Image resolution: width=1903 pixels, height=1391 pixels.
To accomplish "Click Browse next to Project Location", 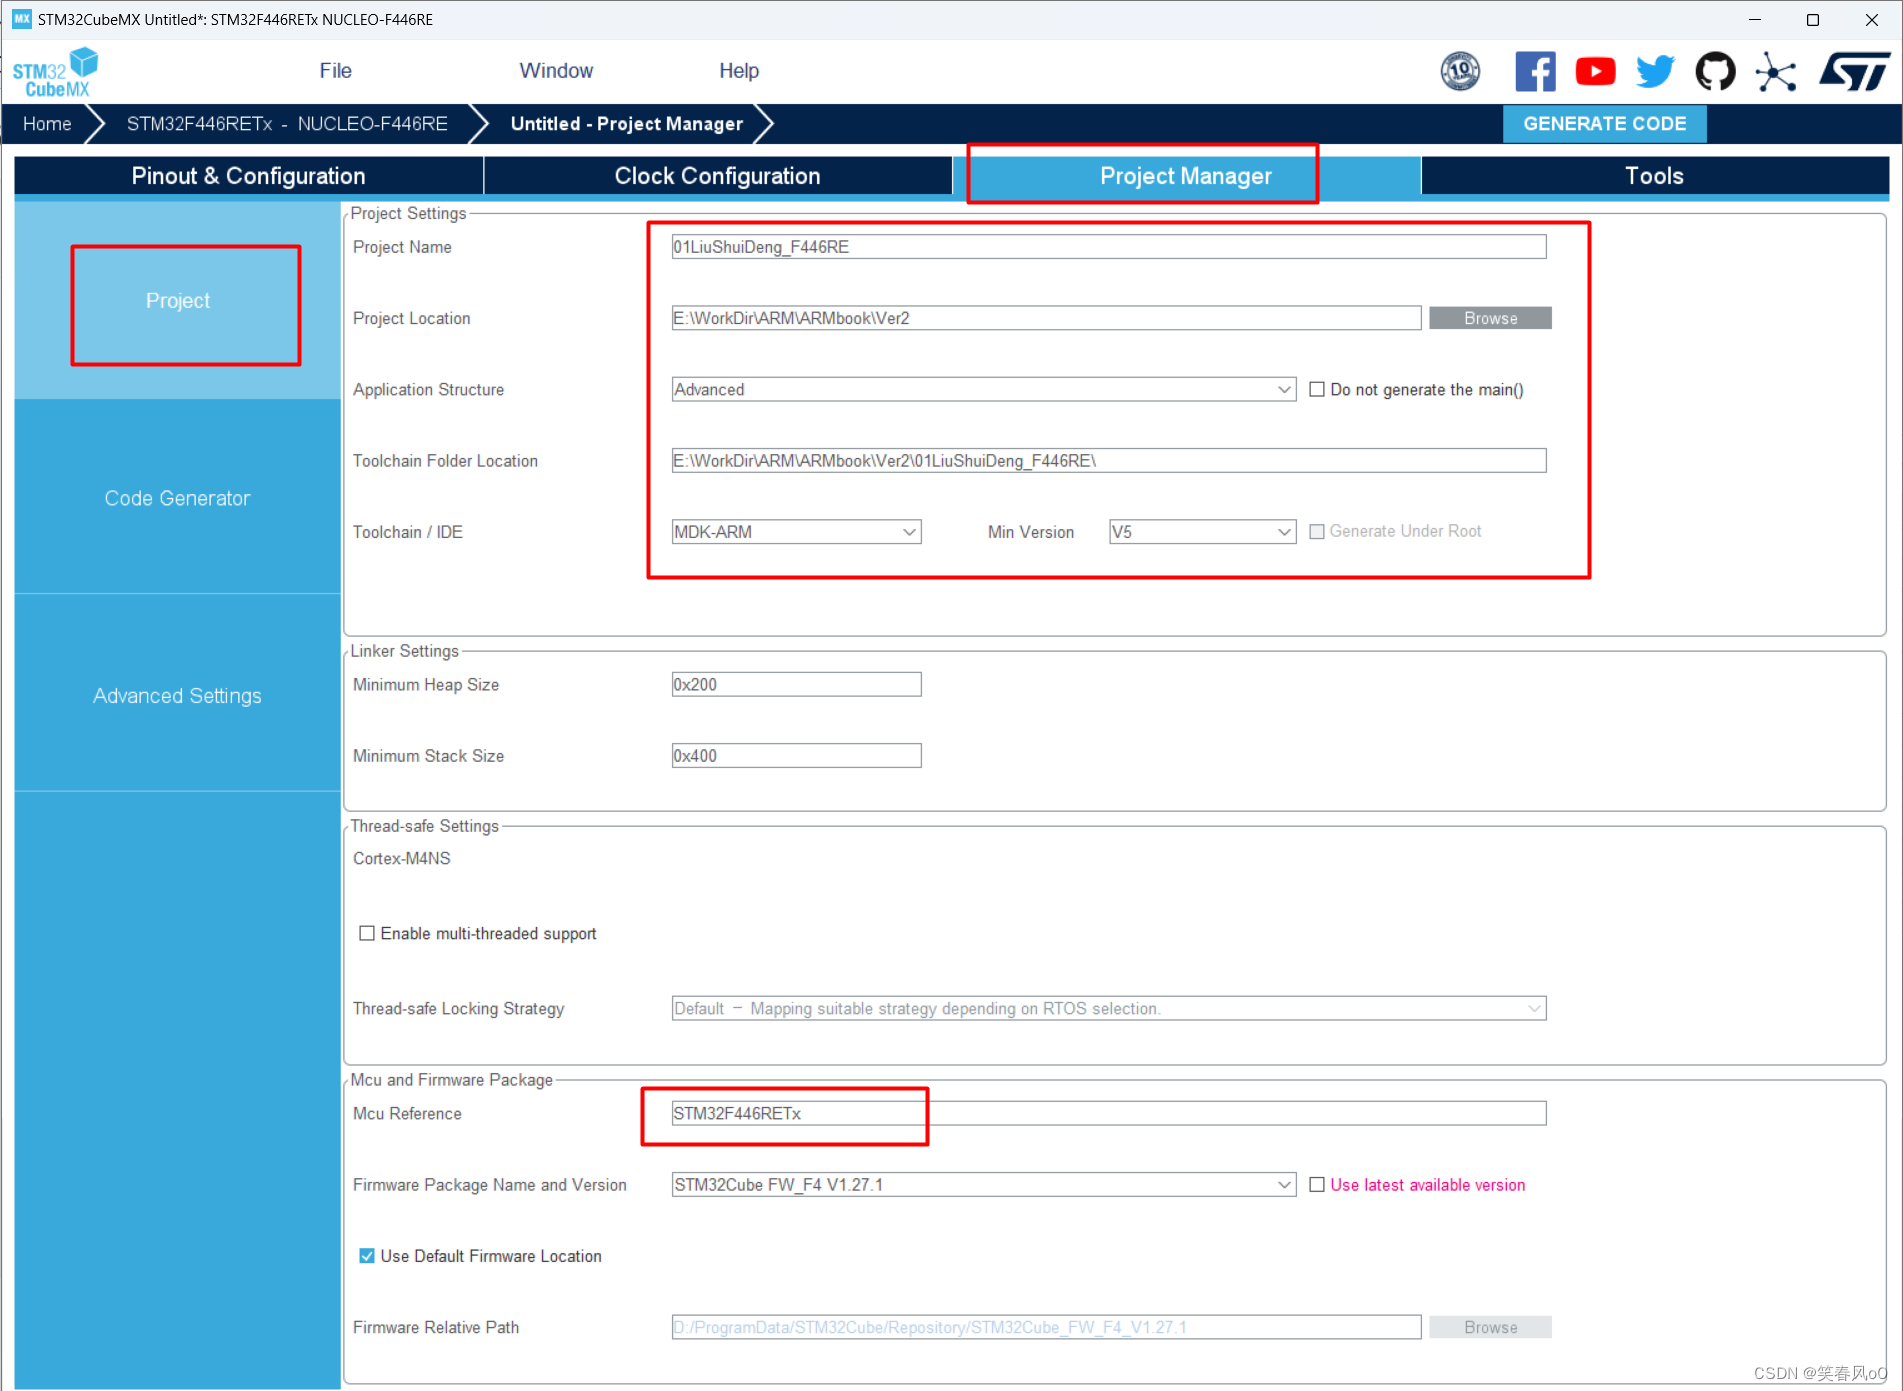I will tap(1490, 318).
